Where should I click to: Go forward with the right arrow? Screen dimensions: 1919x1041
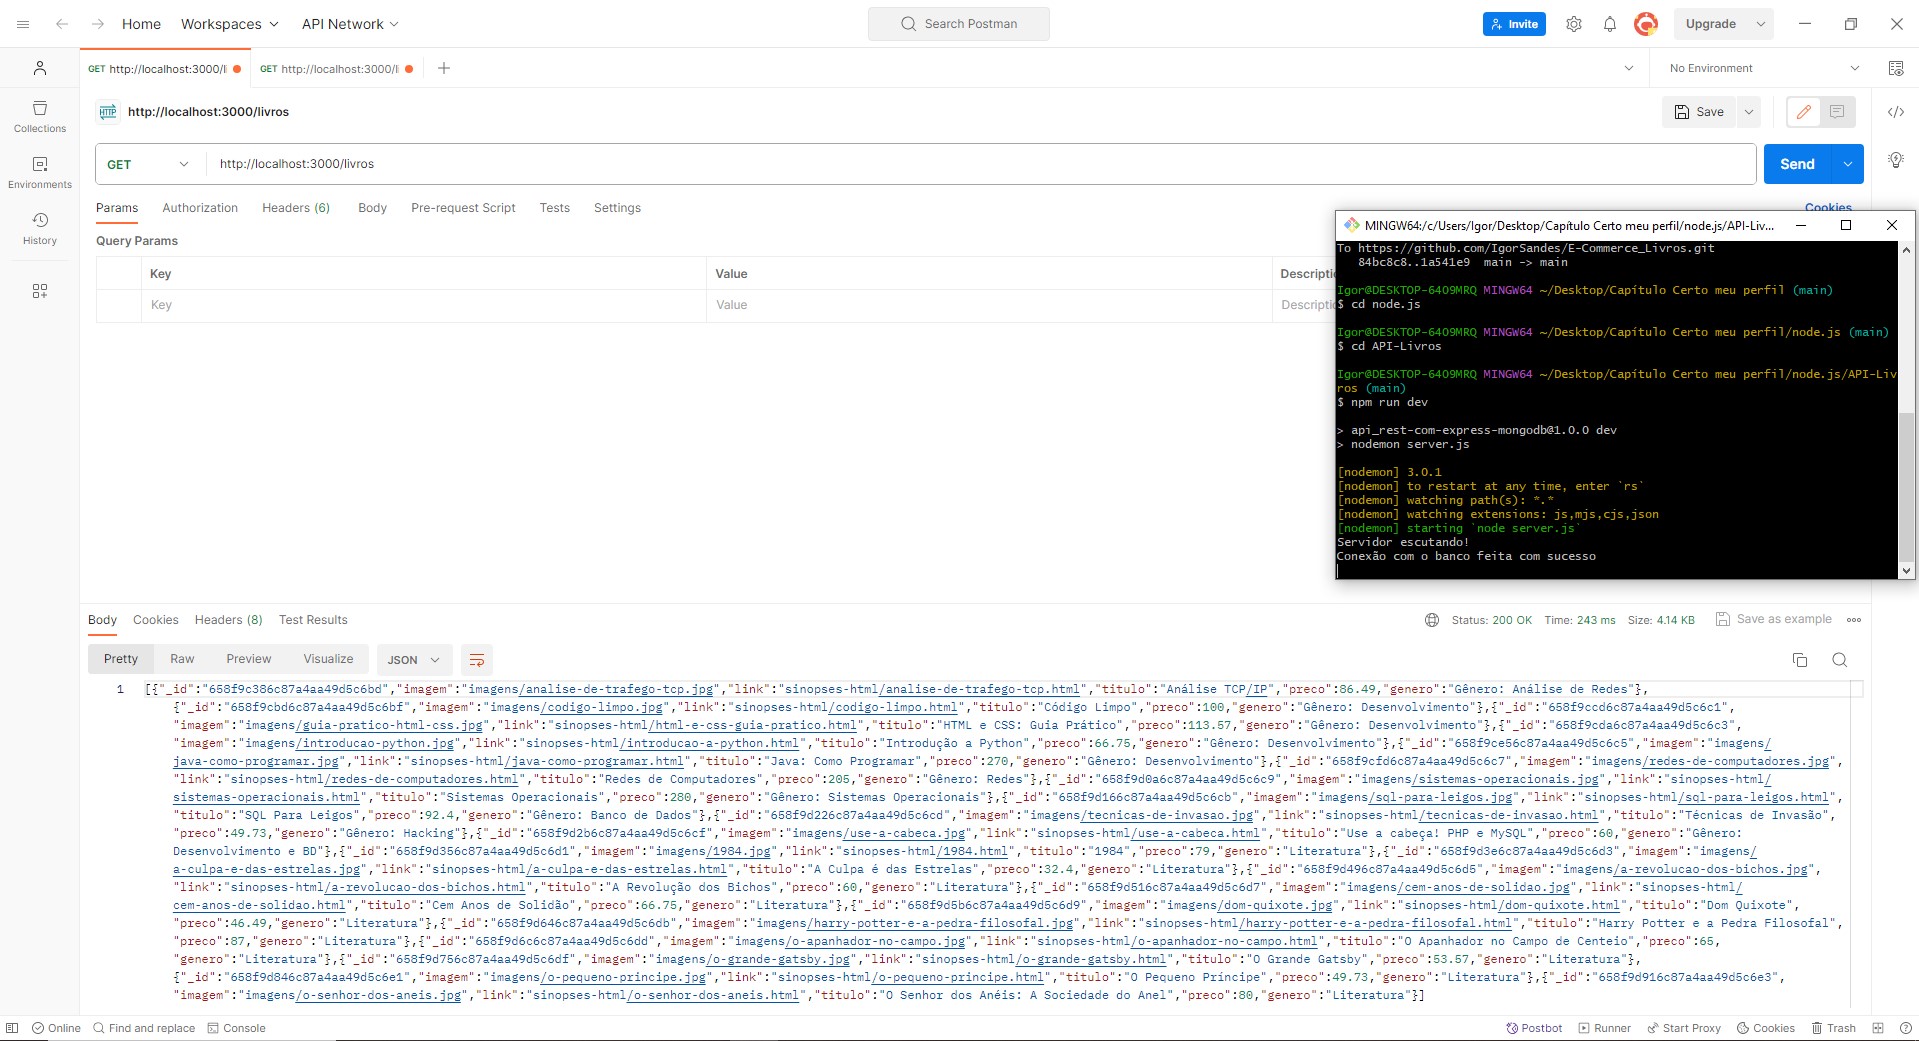(x=98, y=24)
